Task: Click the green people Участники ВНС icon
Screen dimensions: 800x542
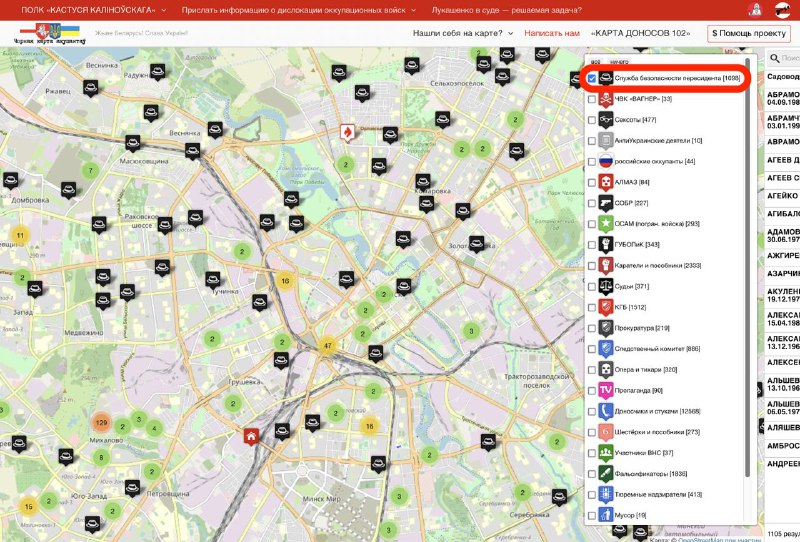Action: (606, 453)
